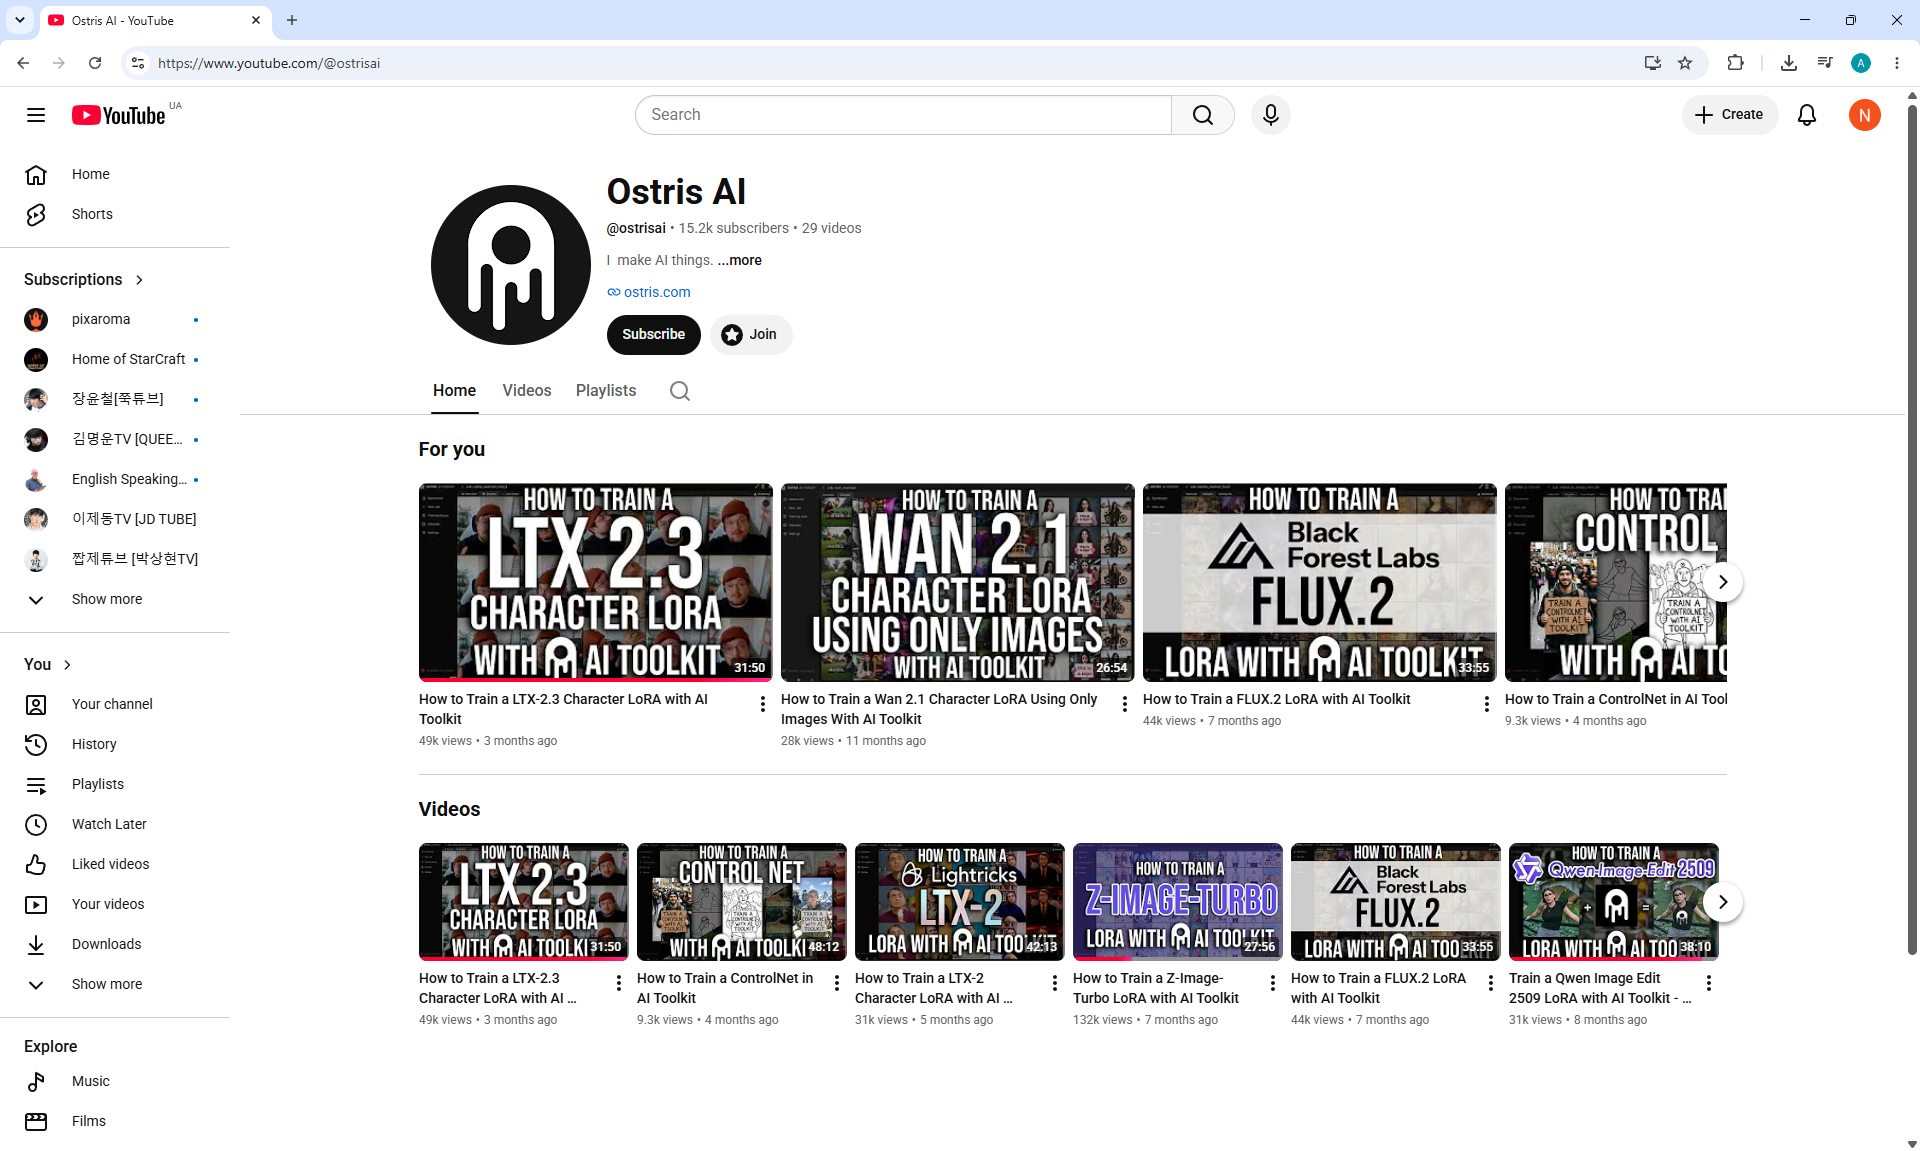Viewport: 1920px width, 1151px height.
Task: Open Downloads in the sidebar
Action: coord(115,944)
